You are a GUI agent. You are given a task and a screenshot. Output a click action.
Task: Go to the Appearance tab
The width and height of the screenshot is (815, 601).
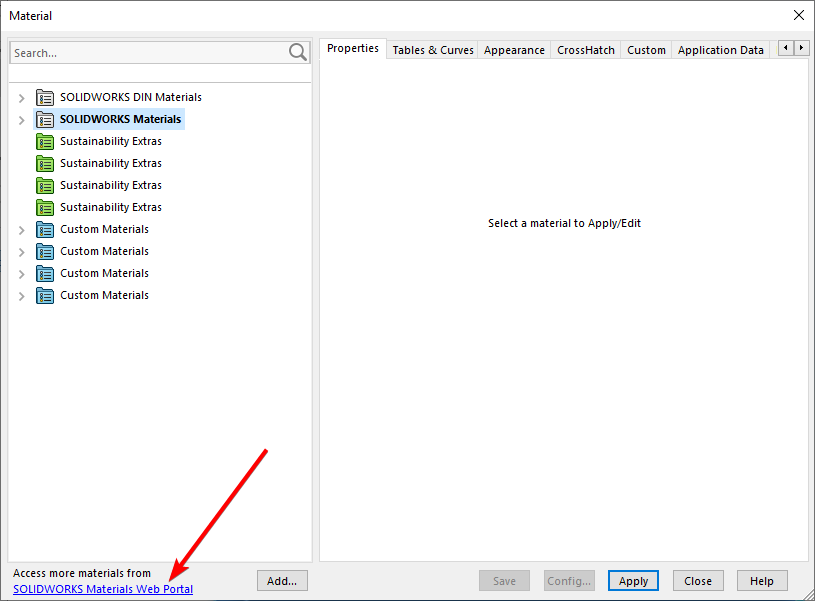pyautogui.click(x=514, y=50)
